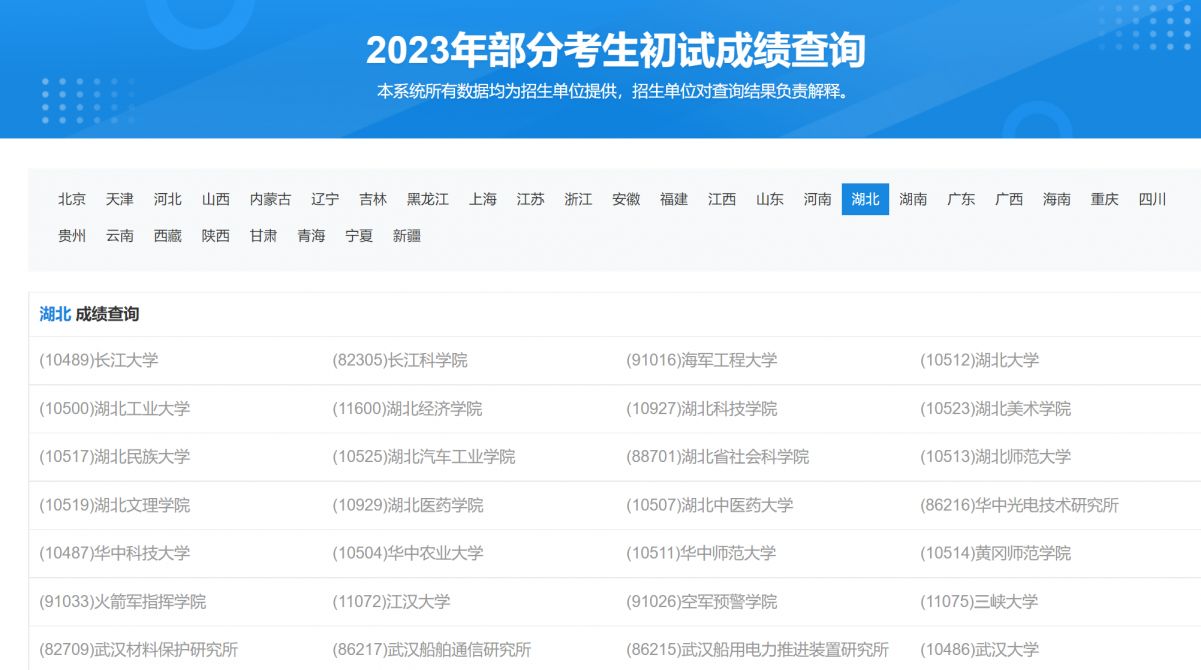Open (10489)长江大学 score query
This screenshot has height=670, width=1201.
point(99,360)
